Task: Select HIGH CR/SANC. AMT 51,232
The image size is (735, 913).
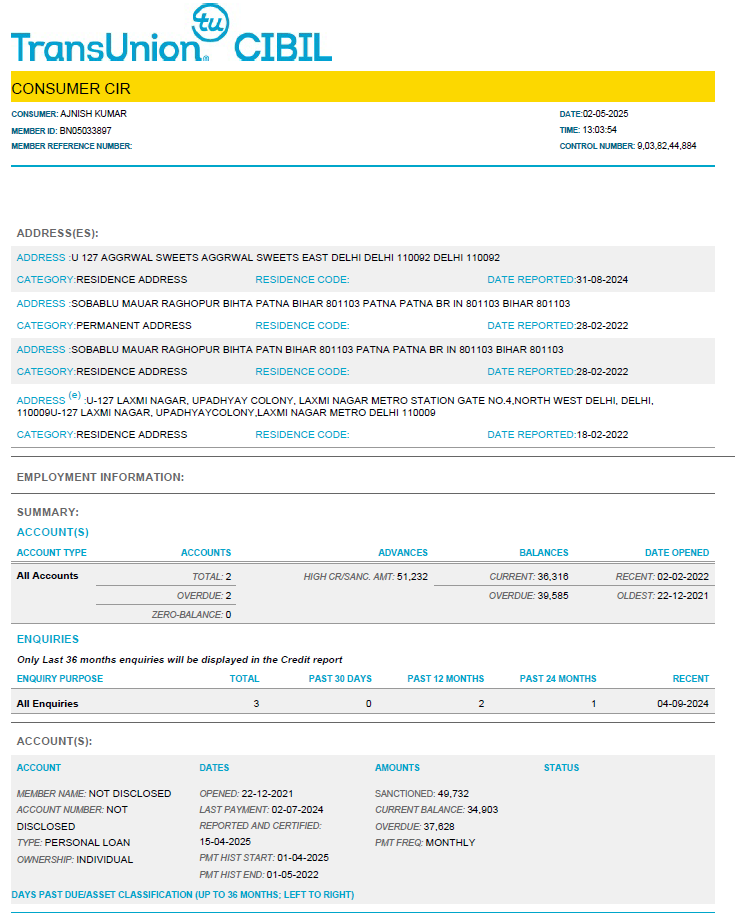Action: [366, 576]
